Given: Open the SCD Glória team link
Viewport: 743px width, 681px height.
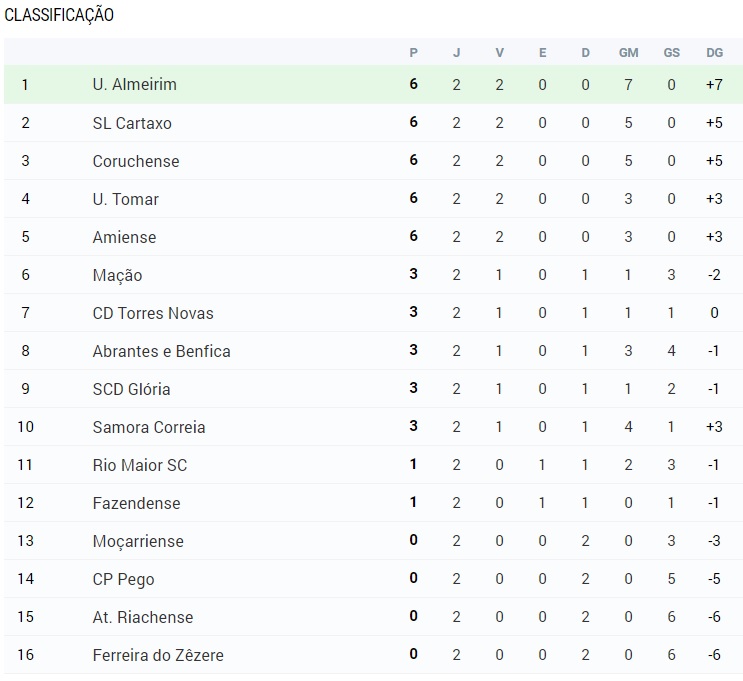Looking at the screenshot, I should (x=131, y=389).
